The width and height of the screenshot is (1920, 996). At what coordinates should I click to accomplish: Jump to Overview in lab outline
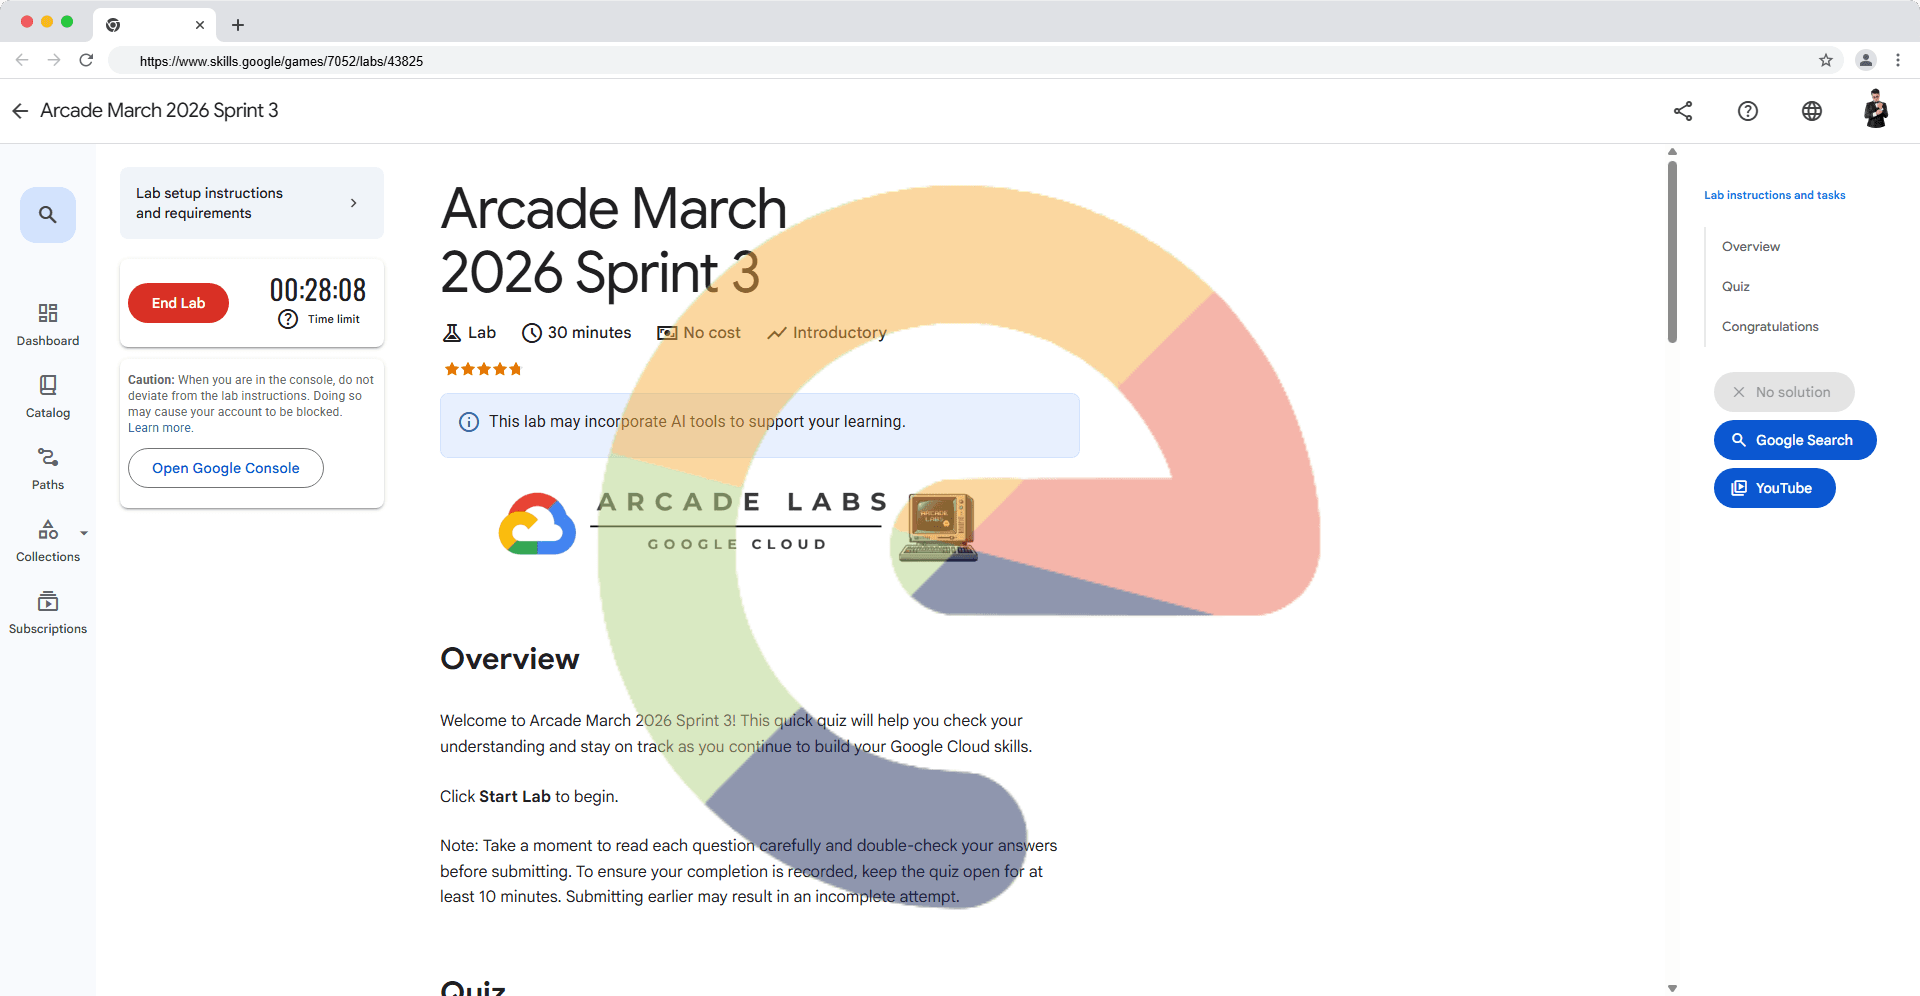1751,247
